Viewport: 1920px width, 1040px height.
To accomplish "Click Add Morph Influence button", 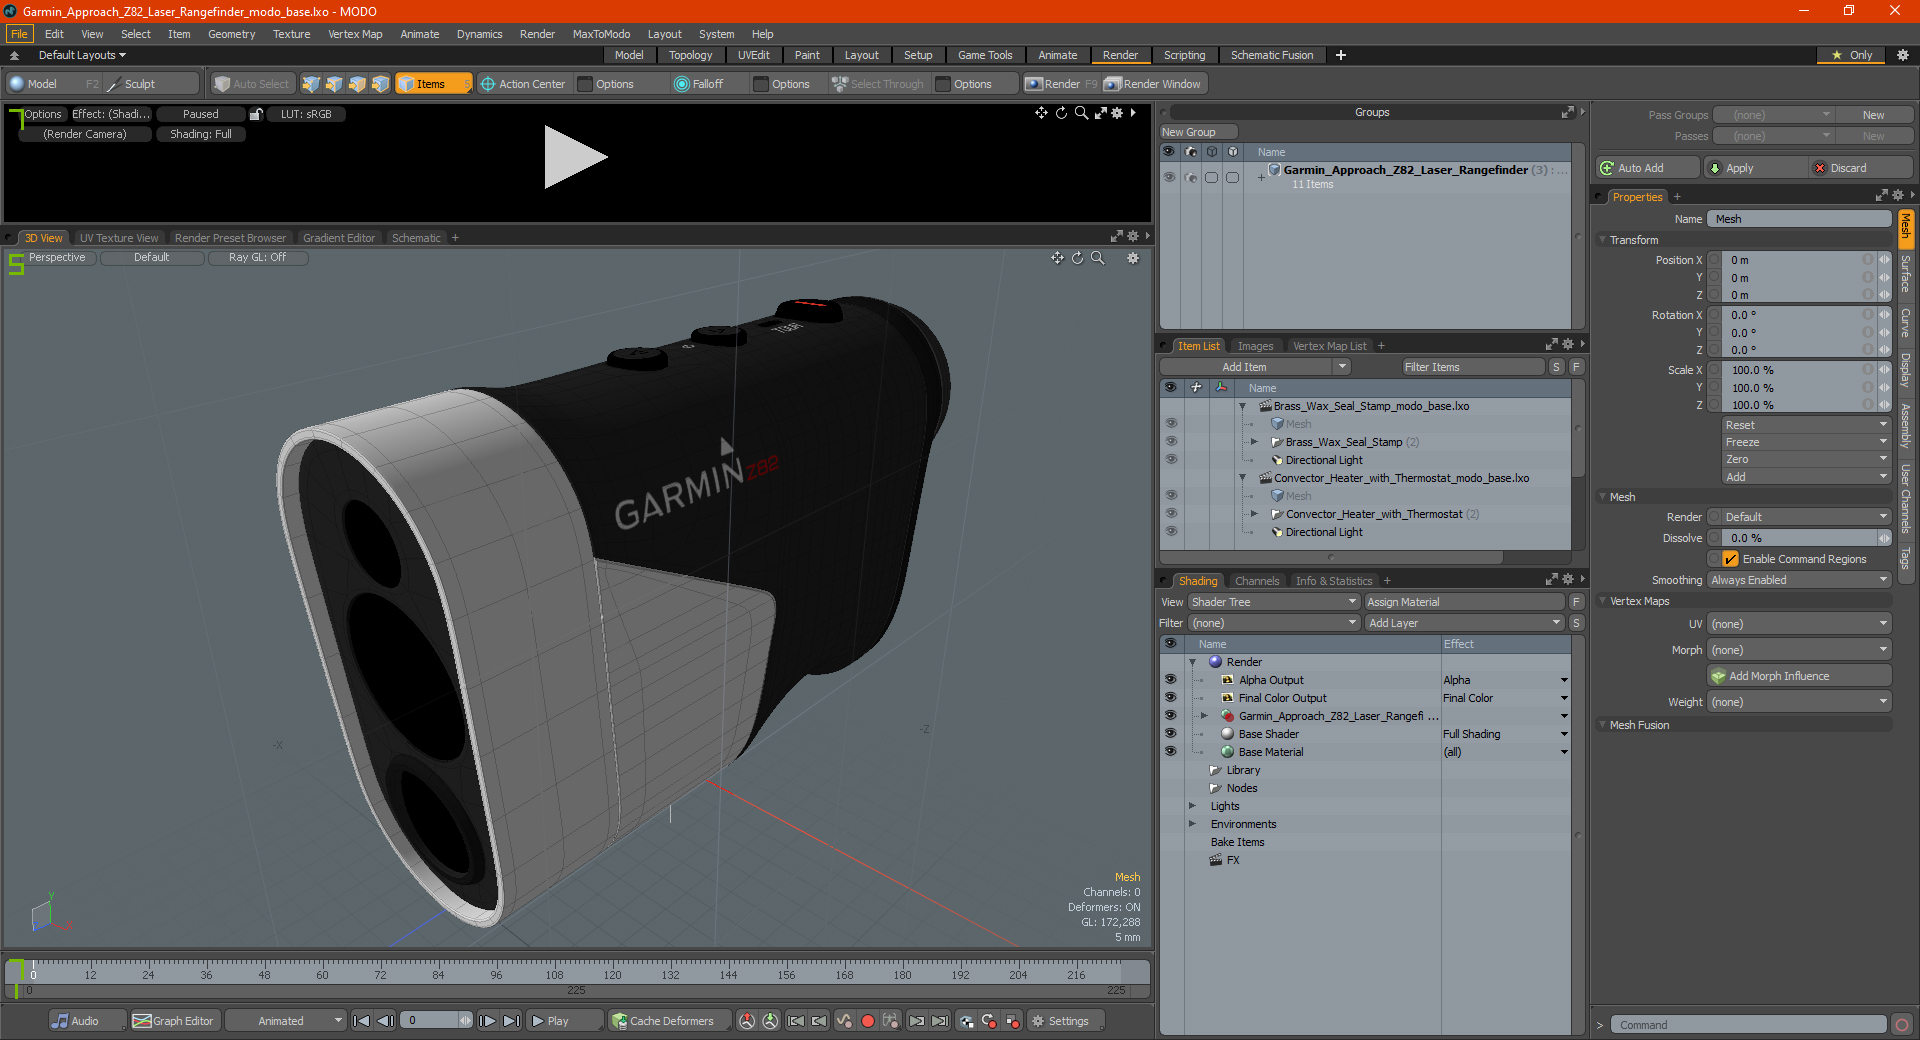I will (x=1799, y=676).
